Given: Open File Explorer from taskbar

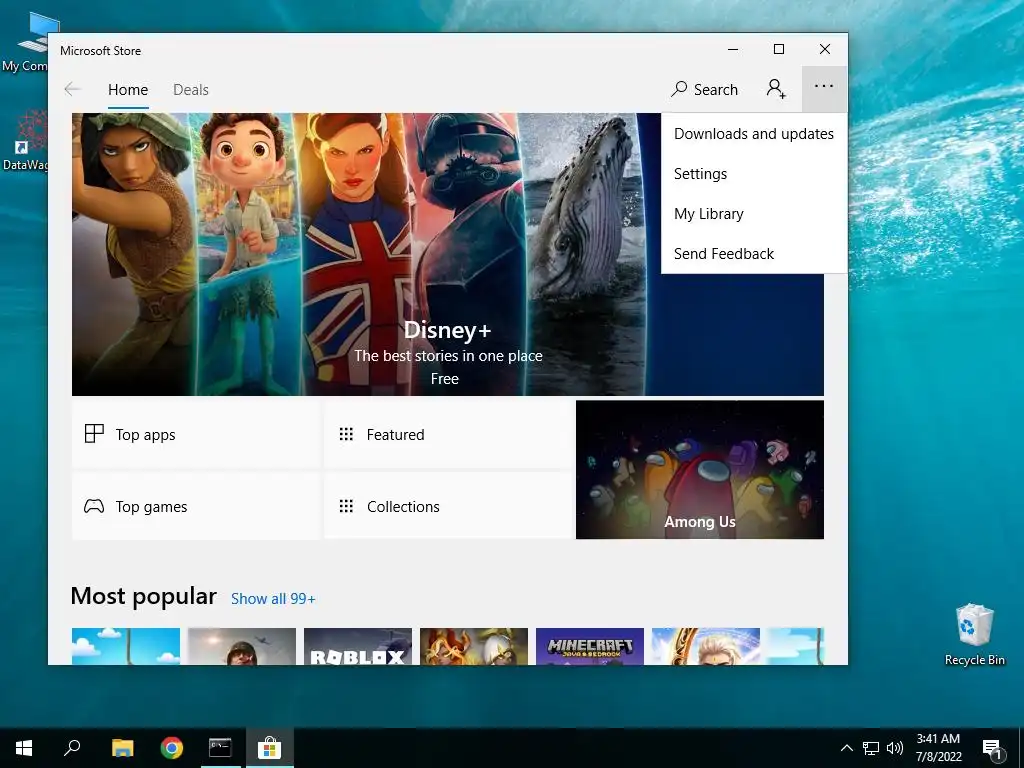Looking at the screenshot, I should [122, 748].
